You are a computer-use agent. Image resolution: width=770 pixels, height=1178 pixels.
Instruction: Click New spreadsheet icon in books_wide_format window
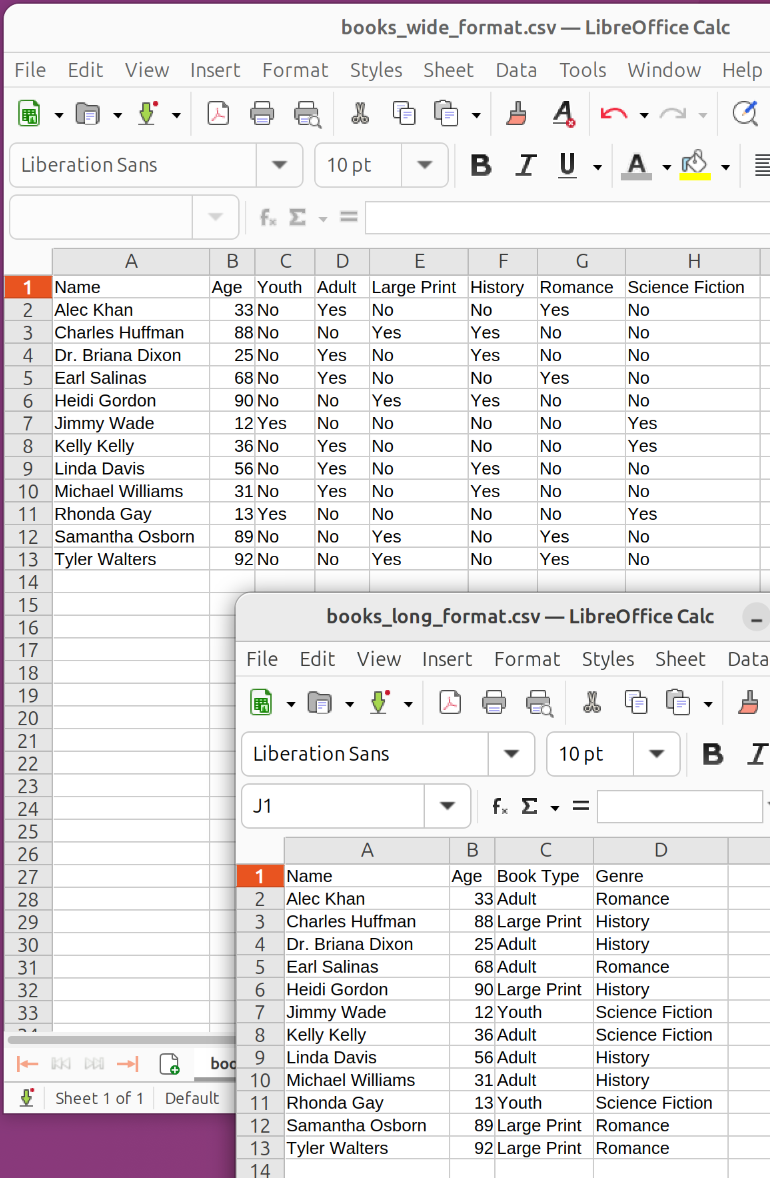[x=29, y=114]
